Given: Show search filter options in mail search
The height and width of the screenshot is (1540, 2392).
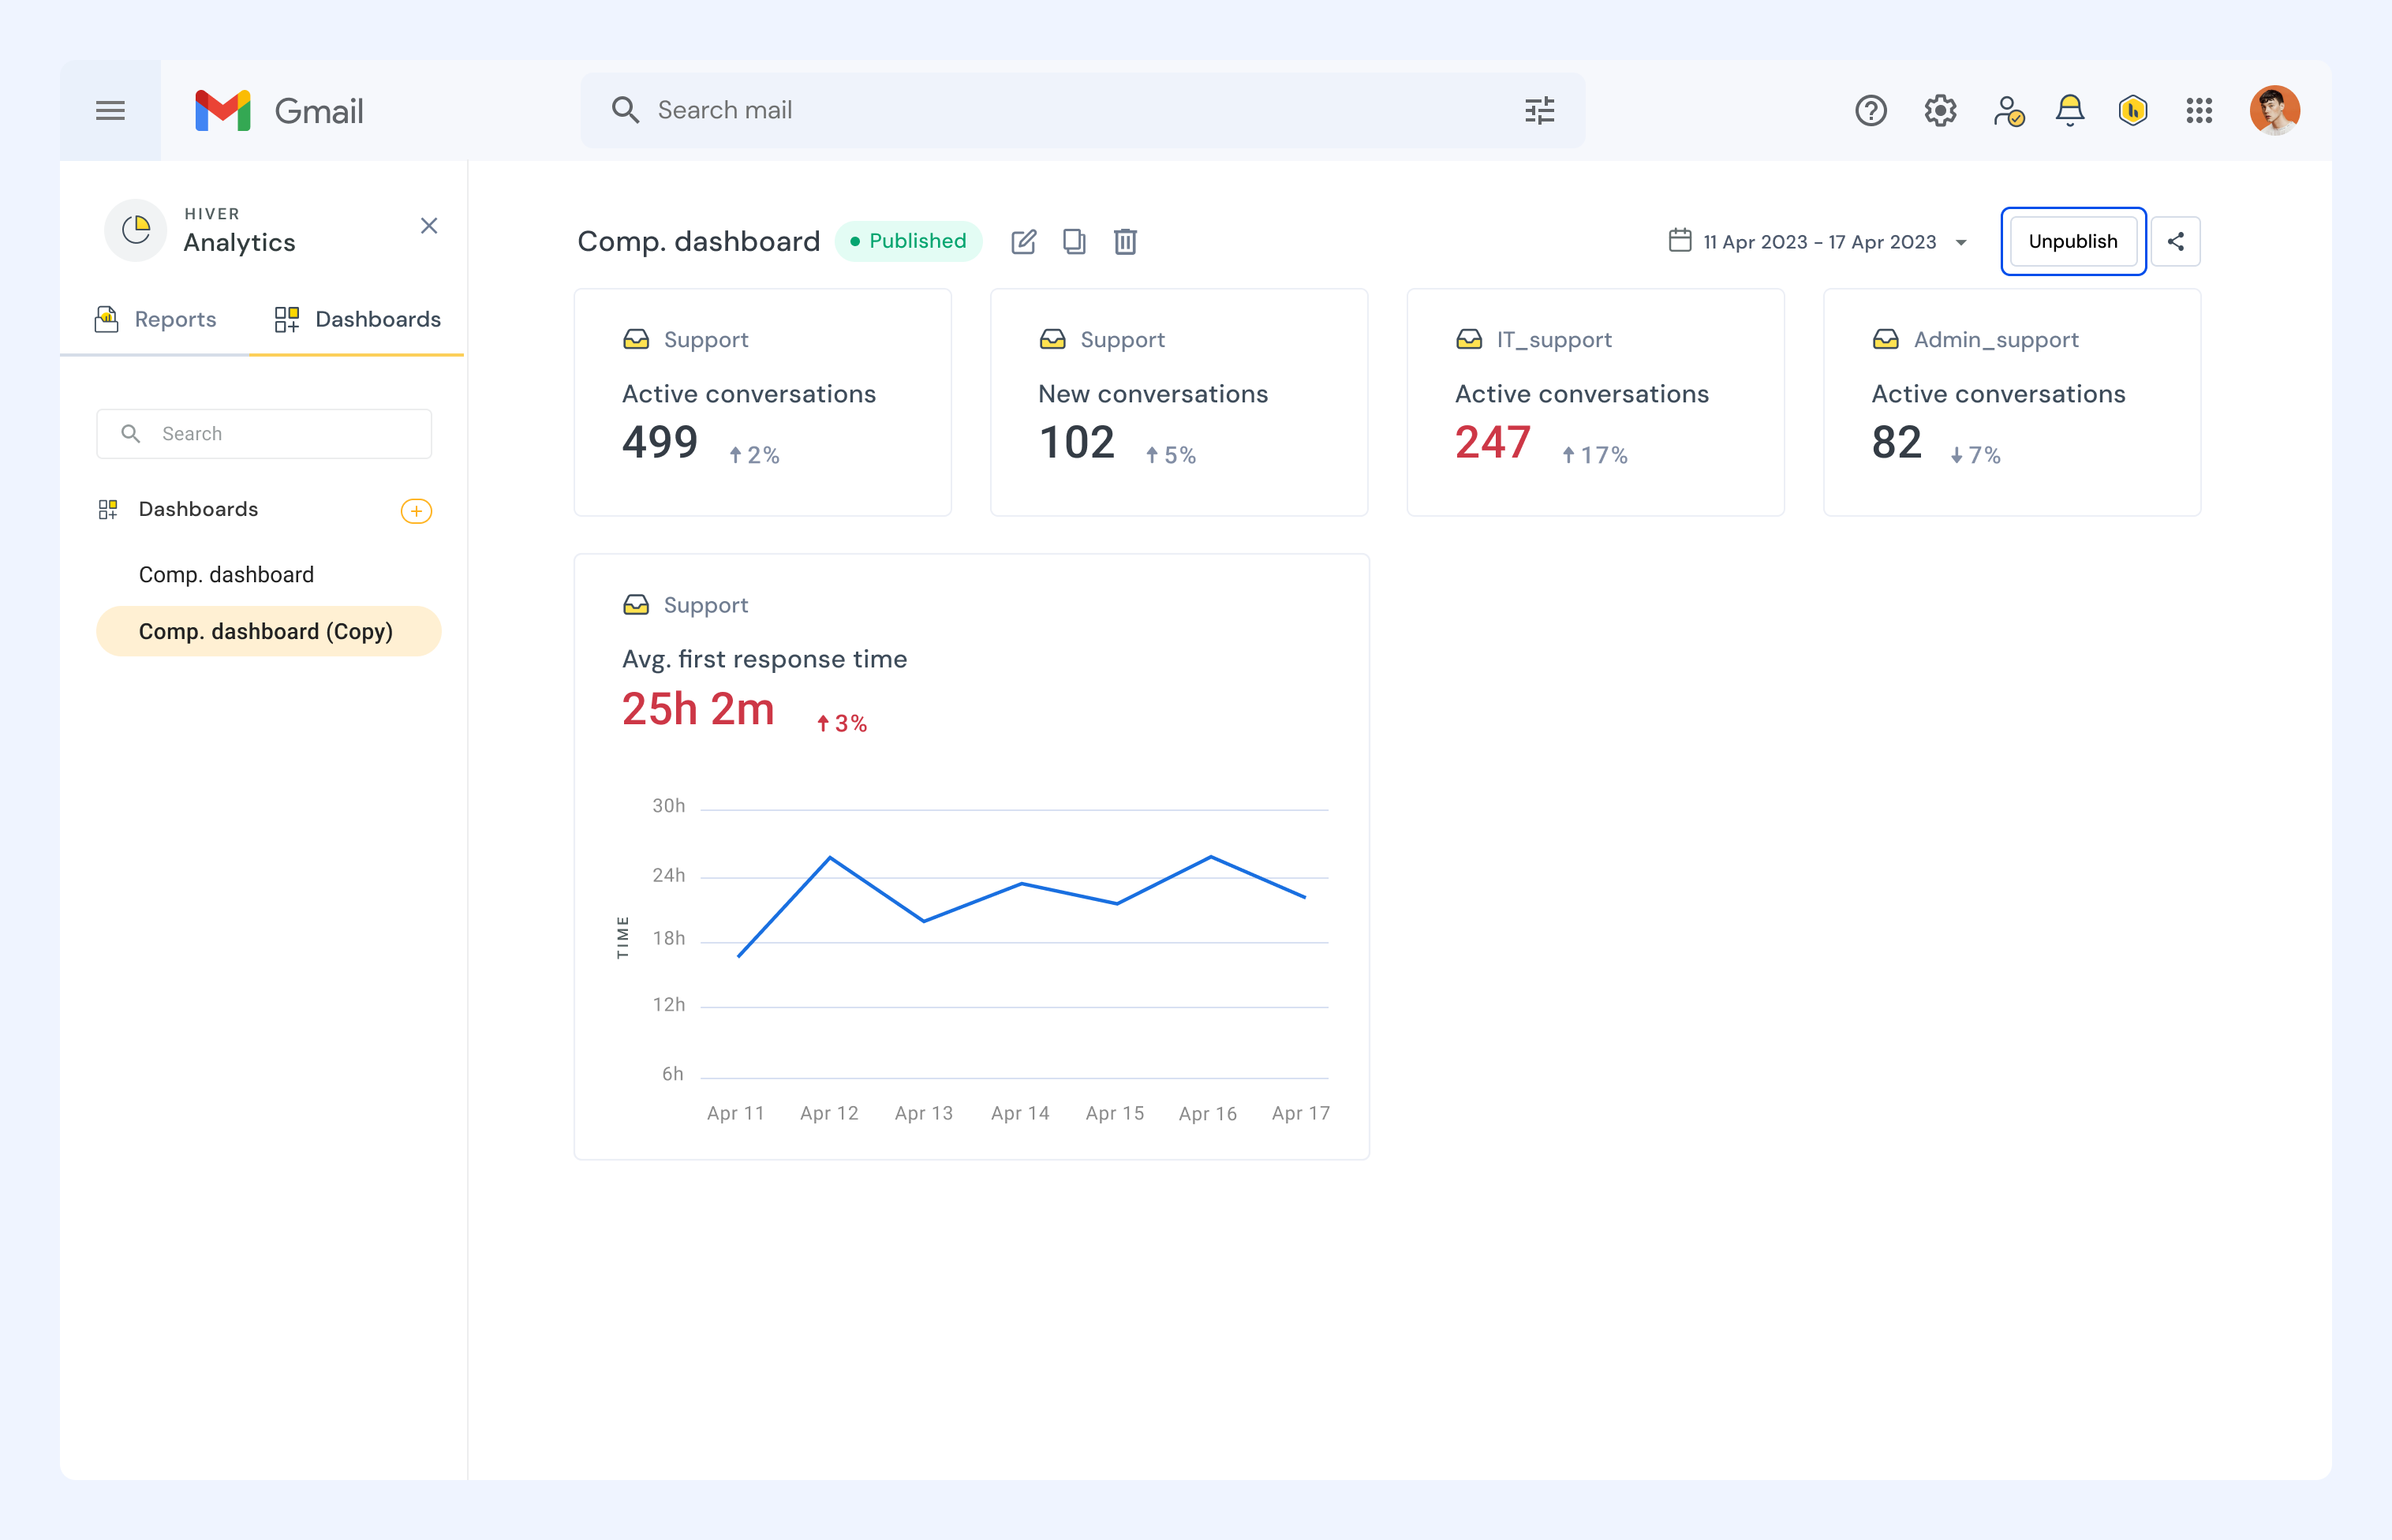Looking at the screenshot, I should (x=1539, y=110).
